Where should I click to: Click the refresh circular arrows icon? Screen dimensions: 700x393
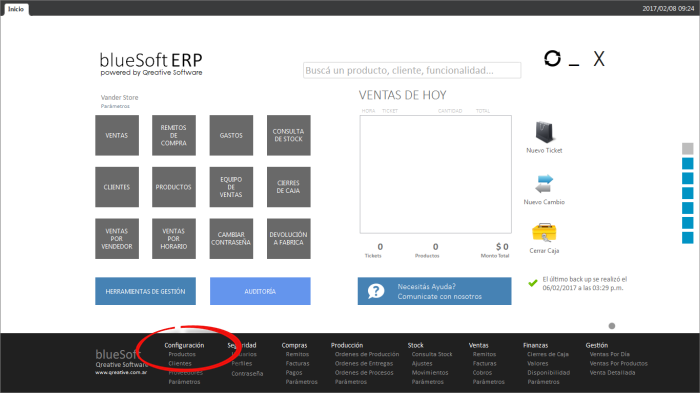coord(552,59)
